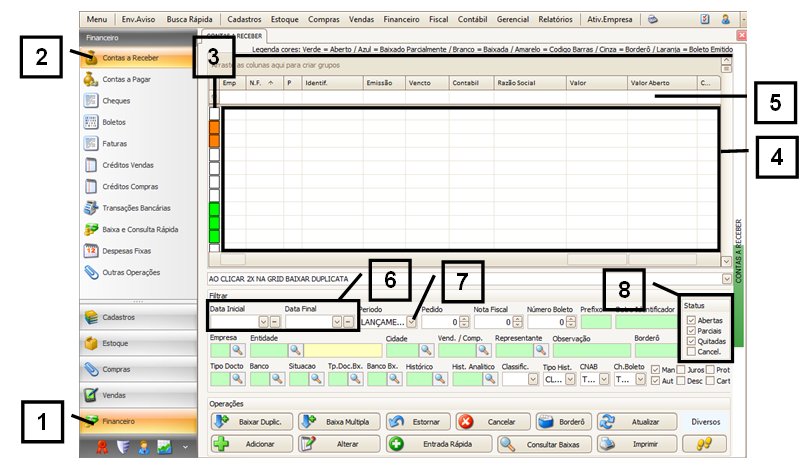Click the printer icon in top toolbar
This screenshot has width=804, height=475.
652,19
